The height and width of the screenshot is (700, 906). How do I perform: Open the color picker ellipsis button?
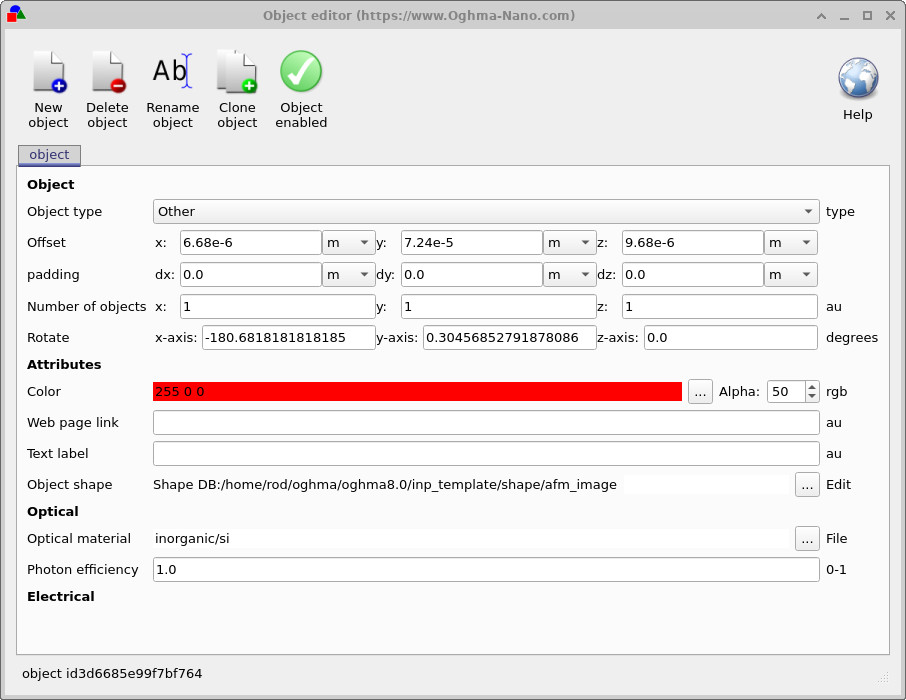pos(699,391)
